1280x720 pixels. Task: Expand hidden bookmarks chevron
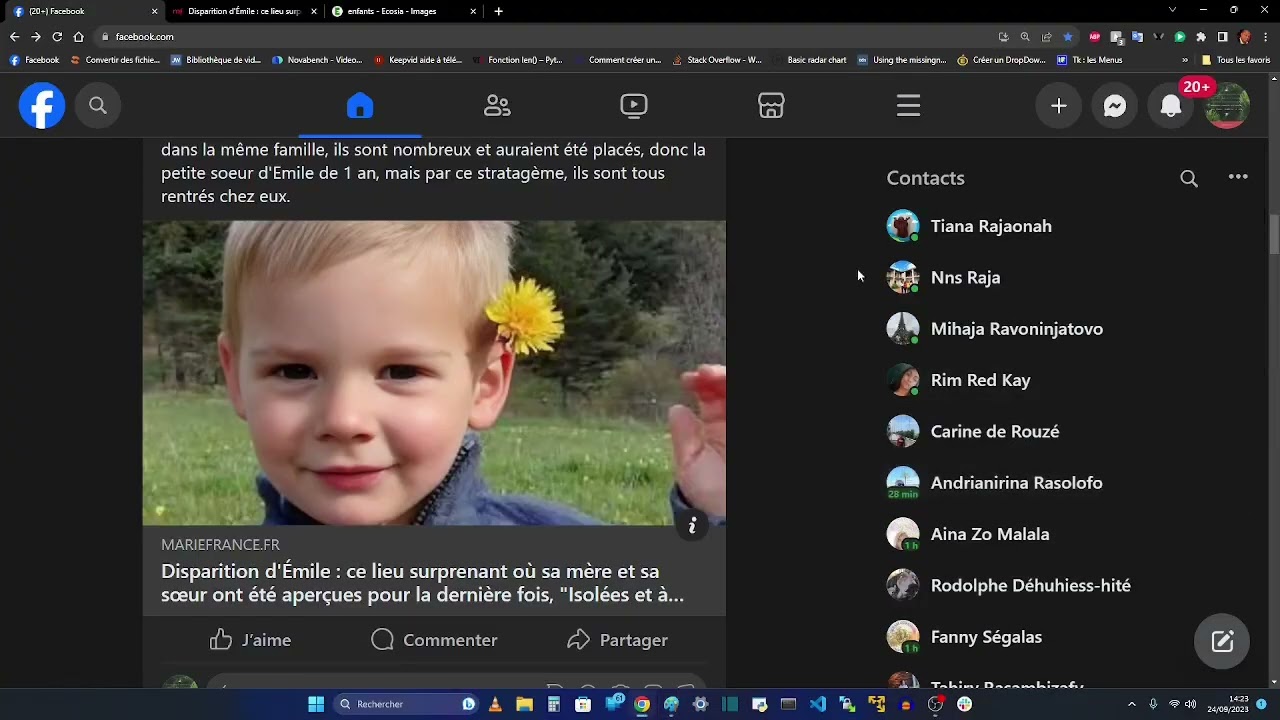click(1185, 60)
